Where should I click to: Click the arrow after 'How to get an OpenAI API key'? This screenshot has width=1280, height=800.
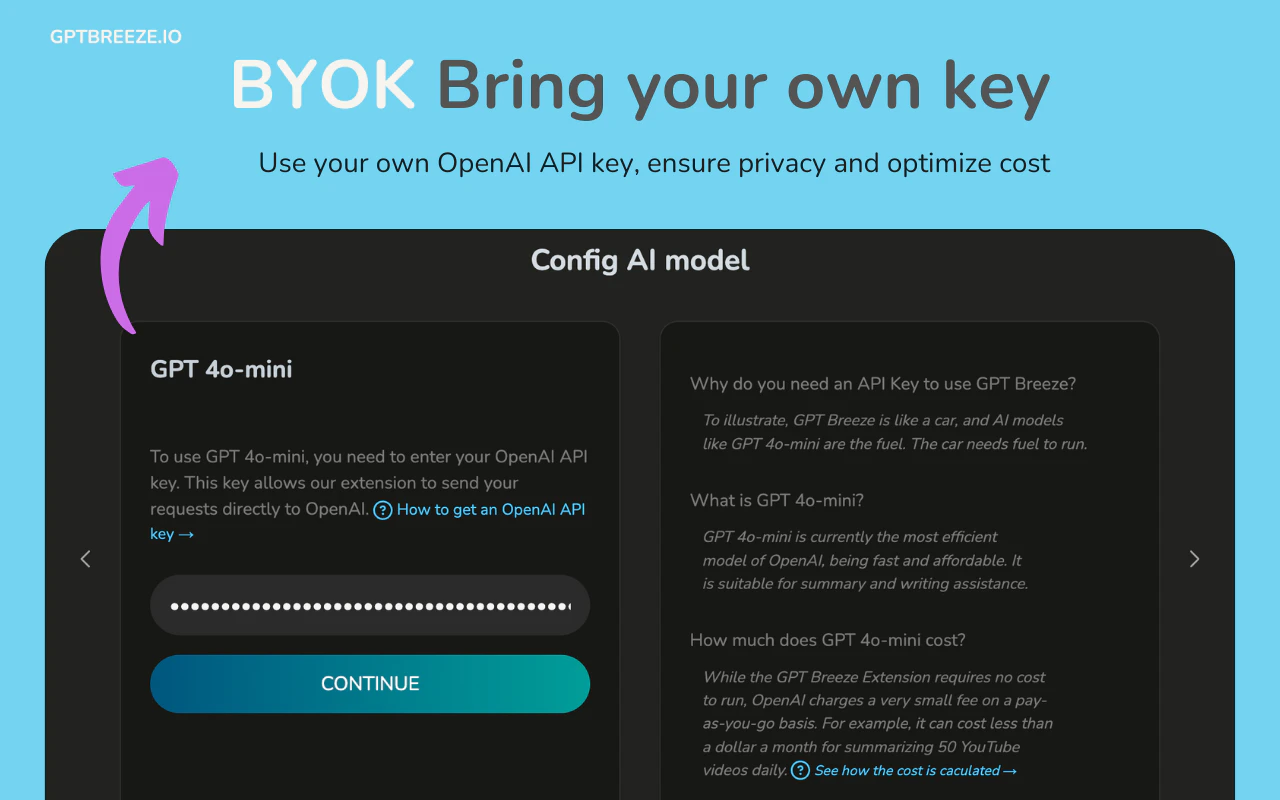[185, 534]
